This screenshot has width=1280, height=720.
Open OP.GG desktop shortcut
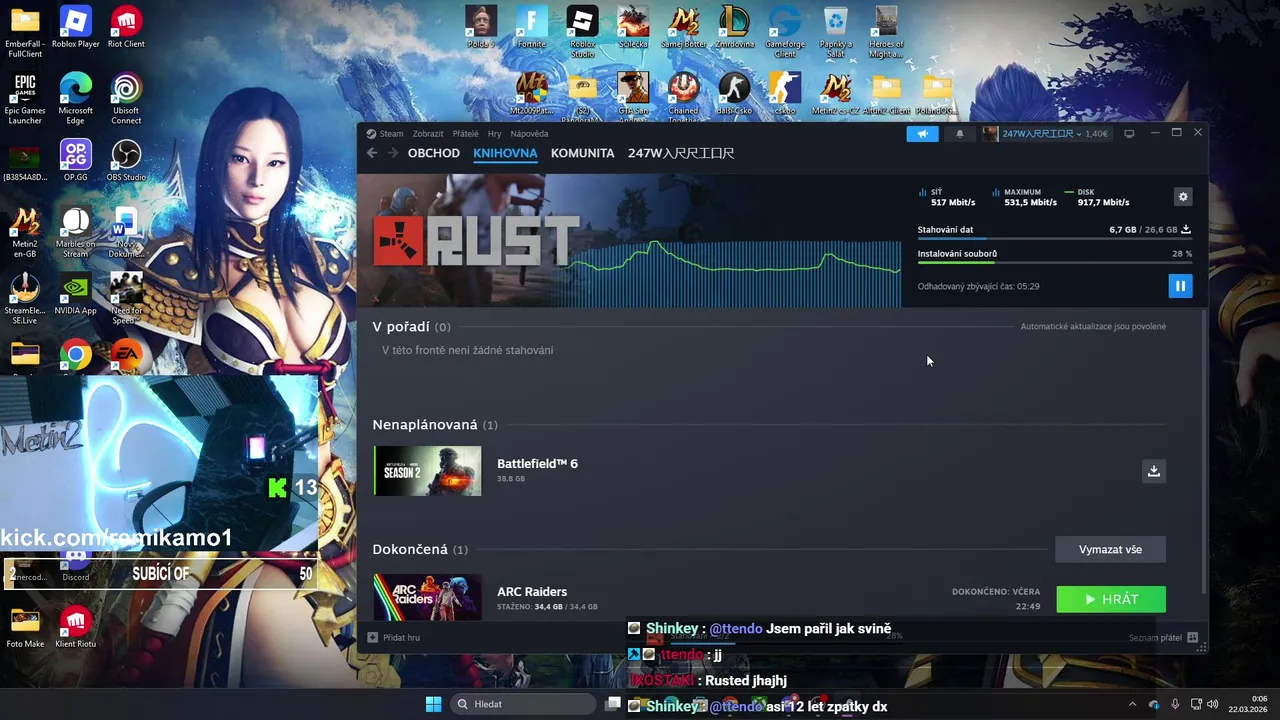tap(76, 160)
